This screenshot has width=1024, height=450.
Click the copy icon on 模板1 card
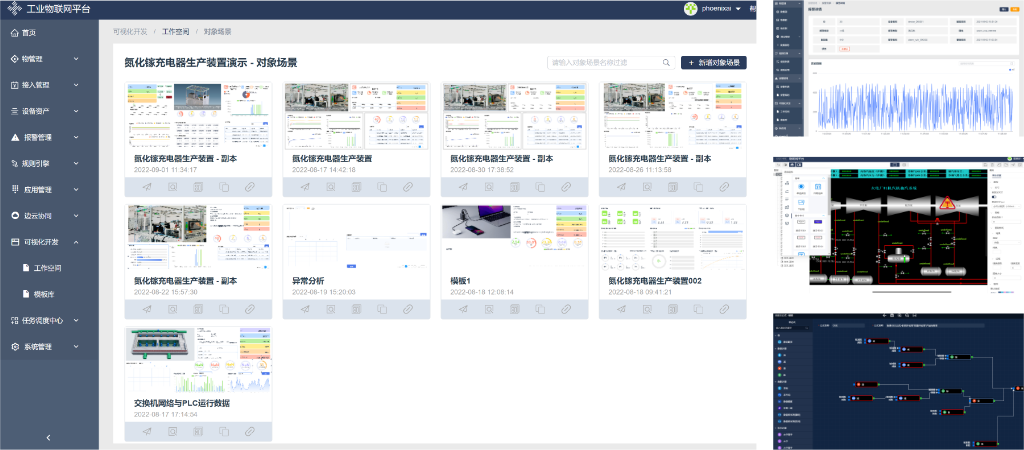point(540,309)
